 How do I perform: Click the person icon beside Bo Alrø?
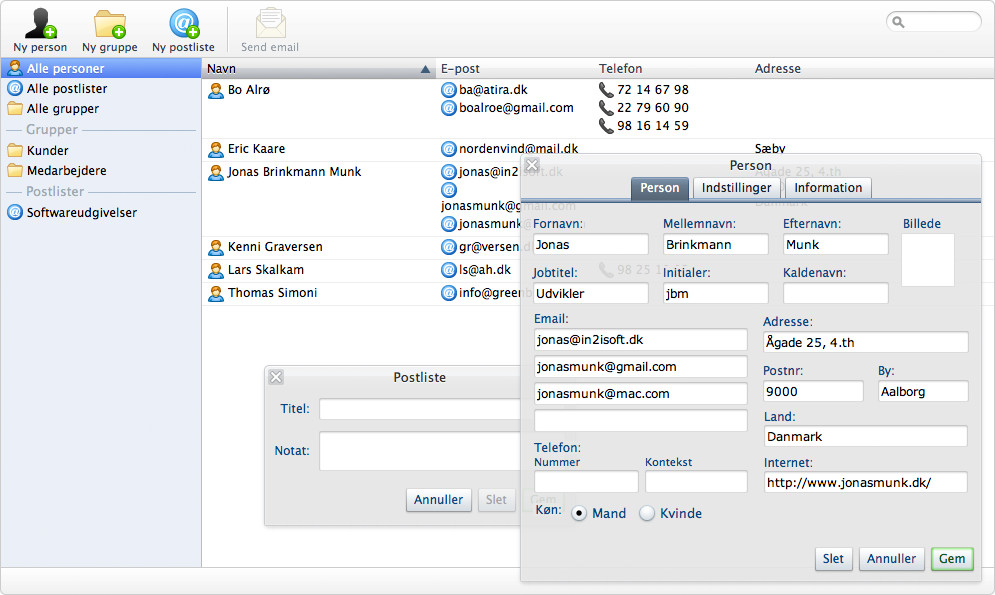215,90
